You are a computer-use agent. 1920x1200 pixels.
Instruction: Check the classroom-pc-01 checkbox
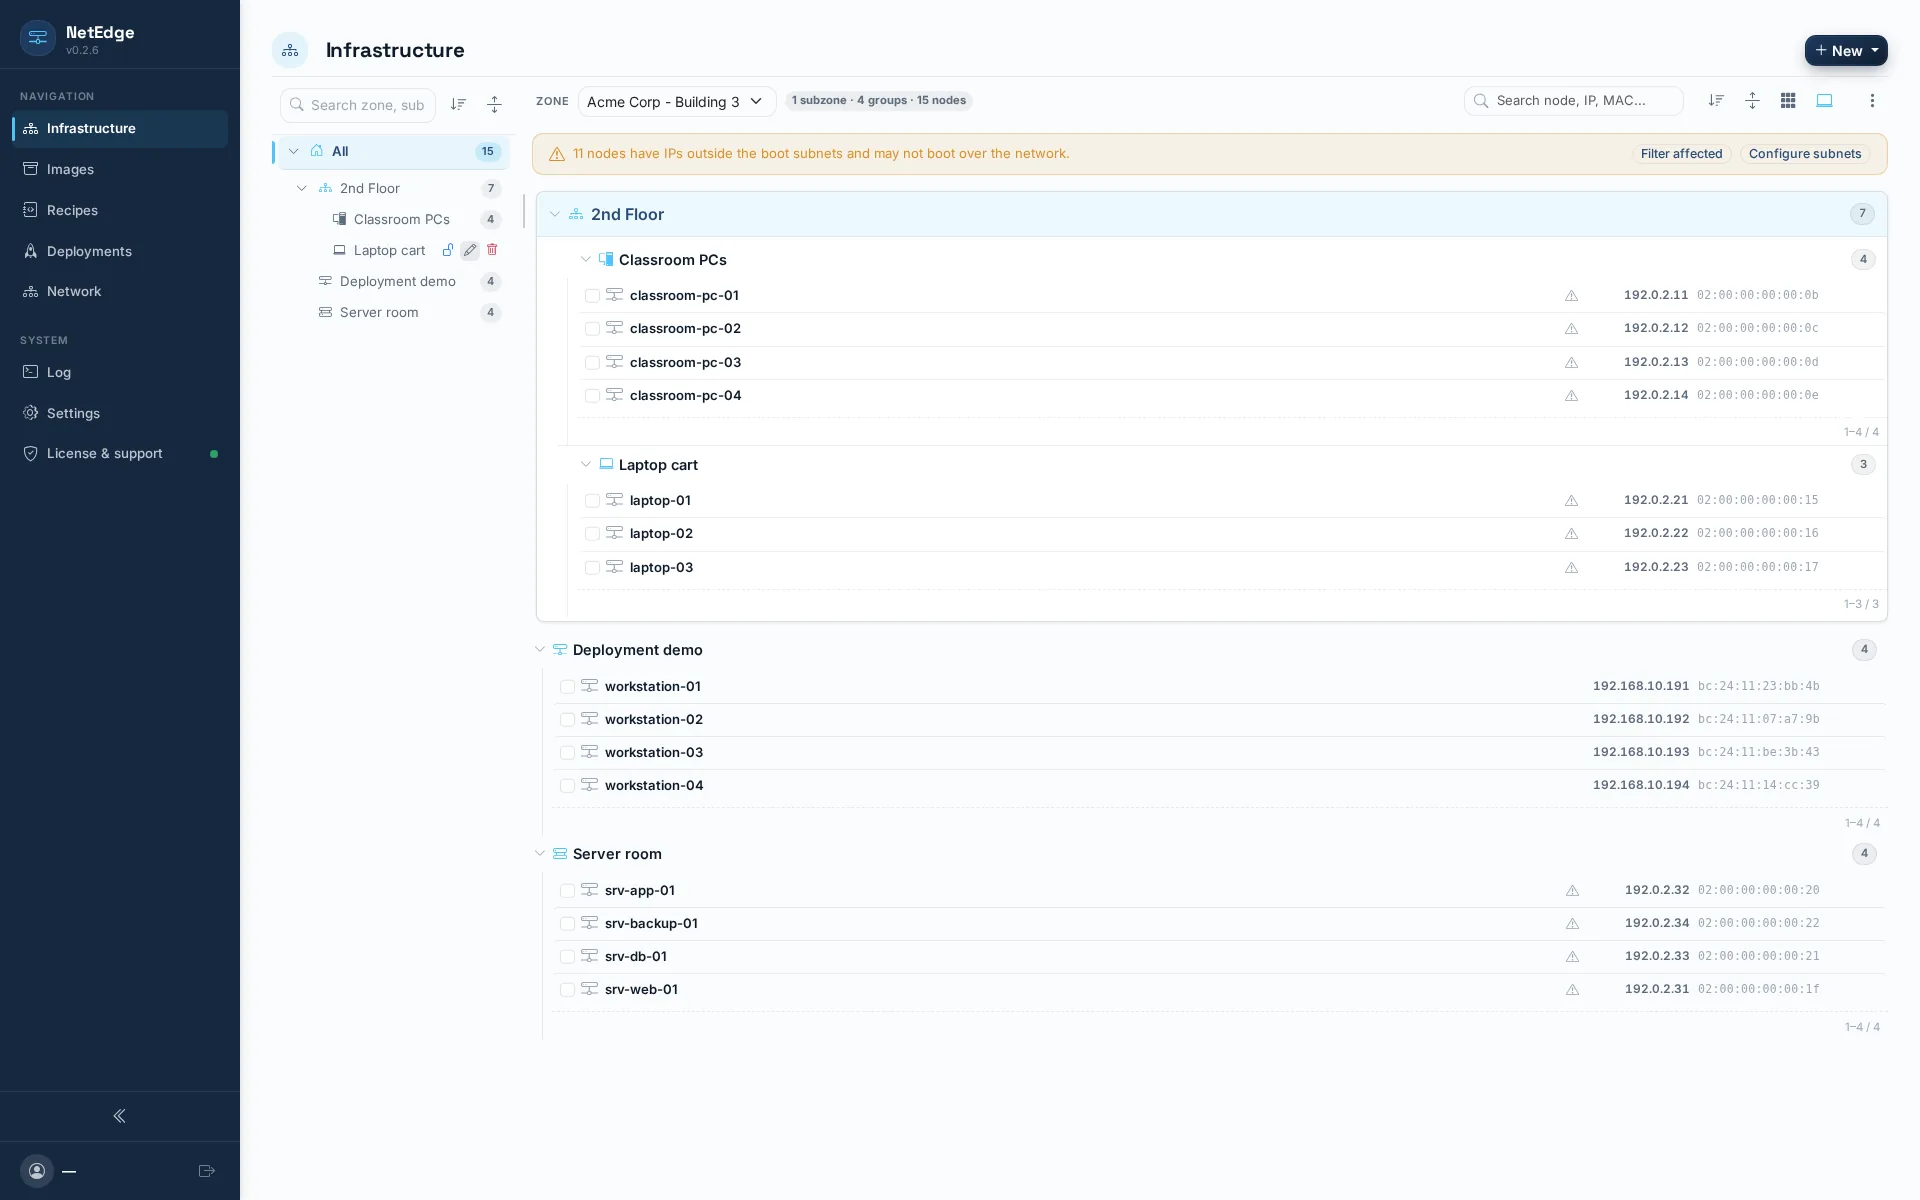592,296
